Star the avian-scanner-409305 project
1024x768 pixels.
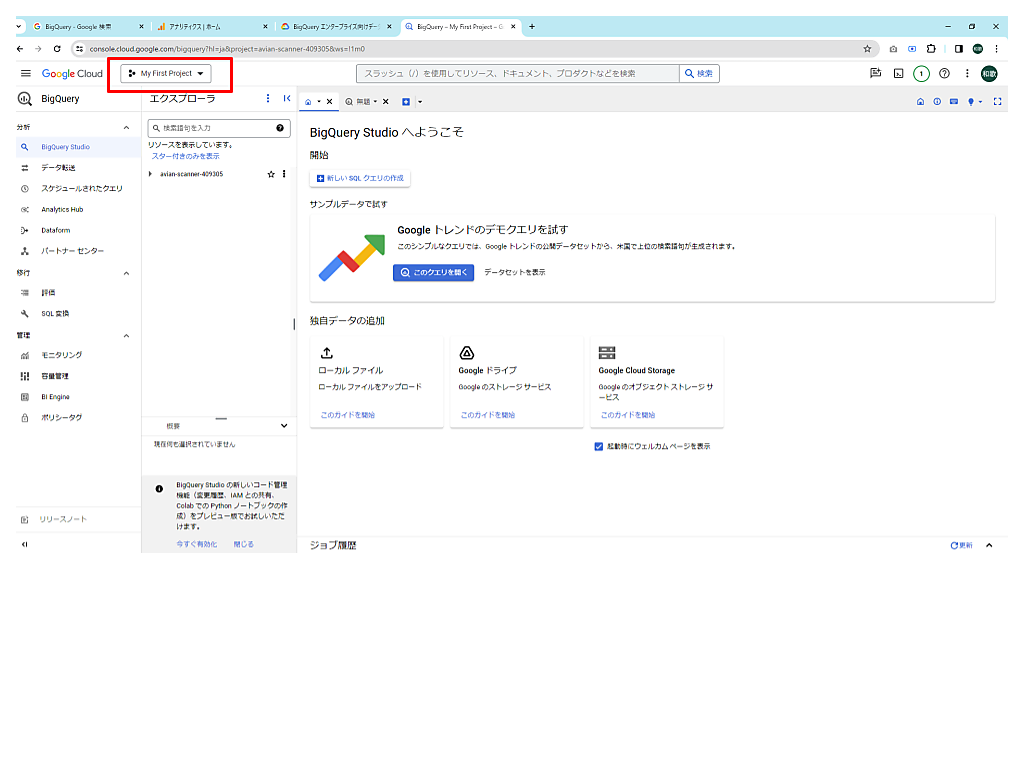click(271, 174)
